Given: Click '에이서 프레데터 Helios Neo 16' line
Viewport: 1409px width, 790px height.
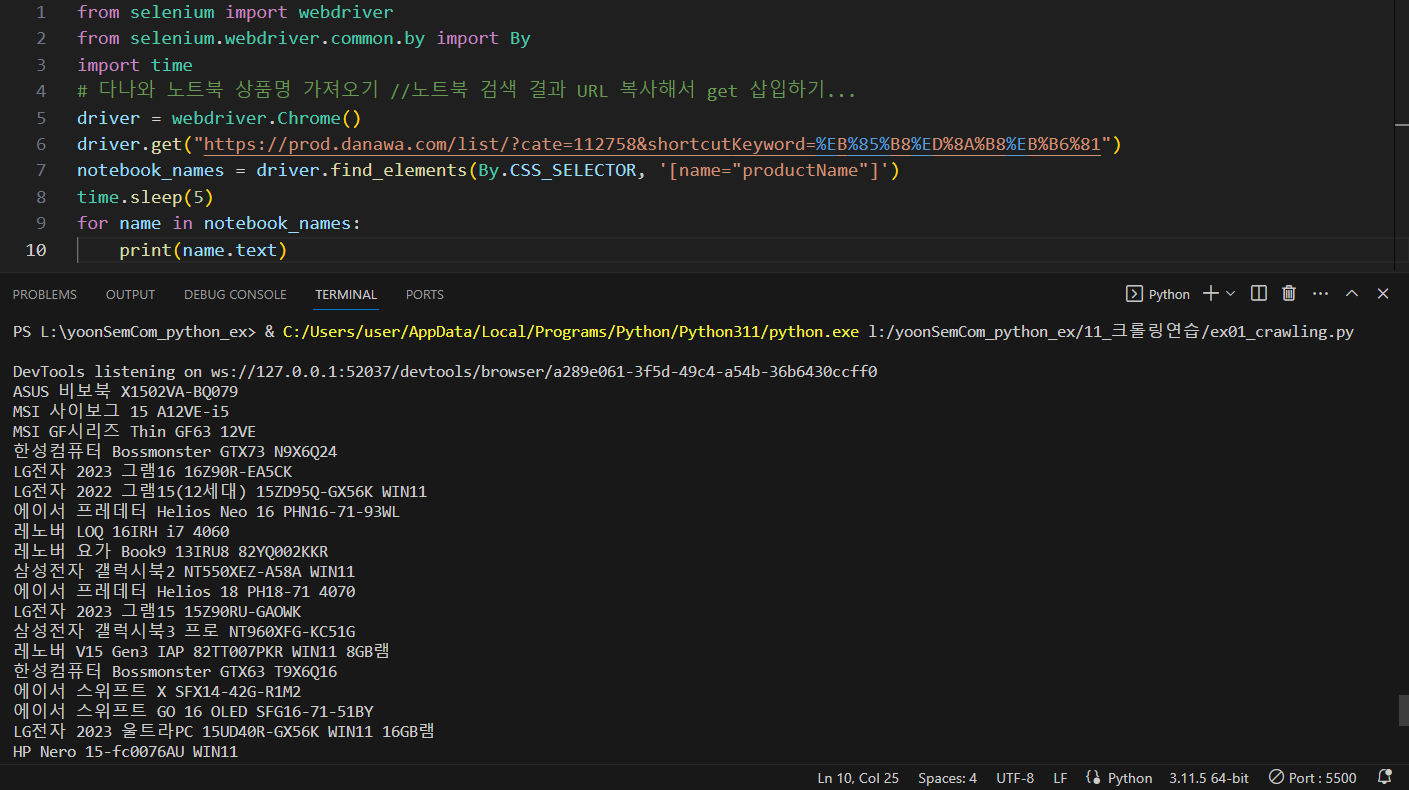Looking at the screenshot, I should pyautogui.click(x=207, y=512).
